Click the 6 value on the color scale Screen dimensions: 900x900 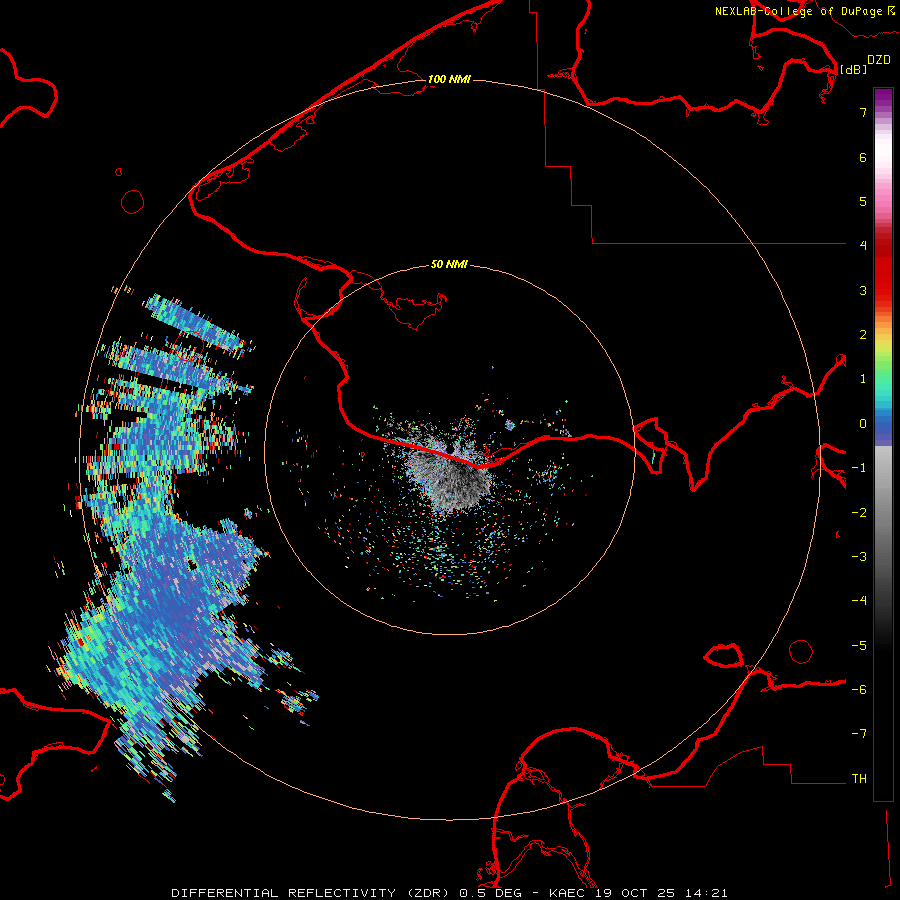[863, 157]
